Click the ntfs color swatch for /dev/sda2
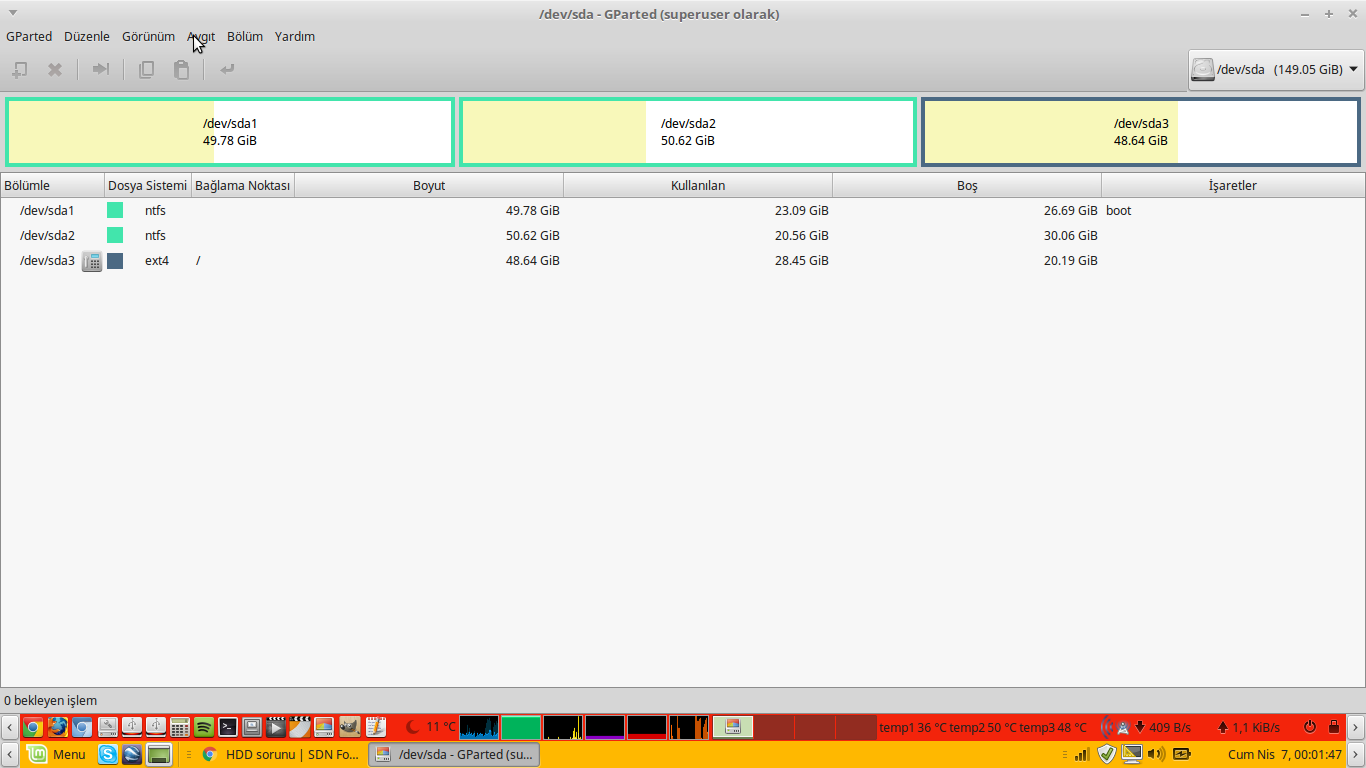 click(x=115, y=235)
